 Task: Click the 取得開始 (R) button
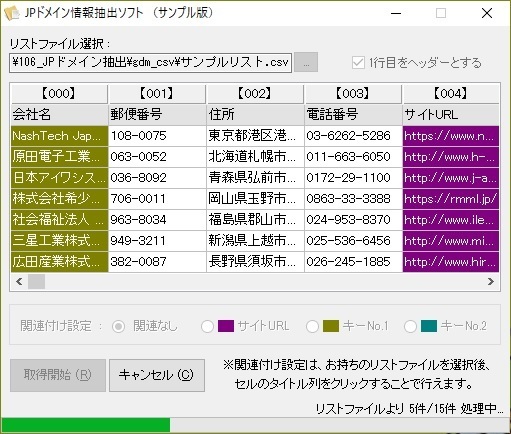click(58, 375)
